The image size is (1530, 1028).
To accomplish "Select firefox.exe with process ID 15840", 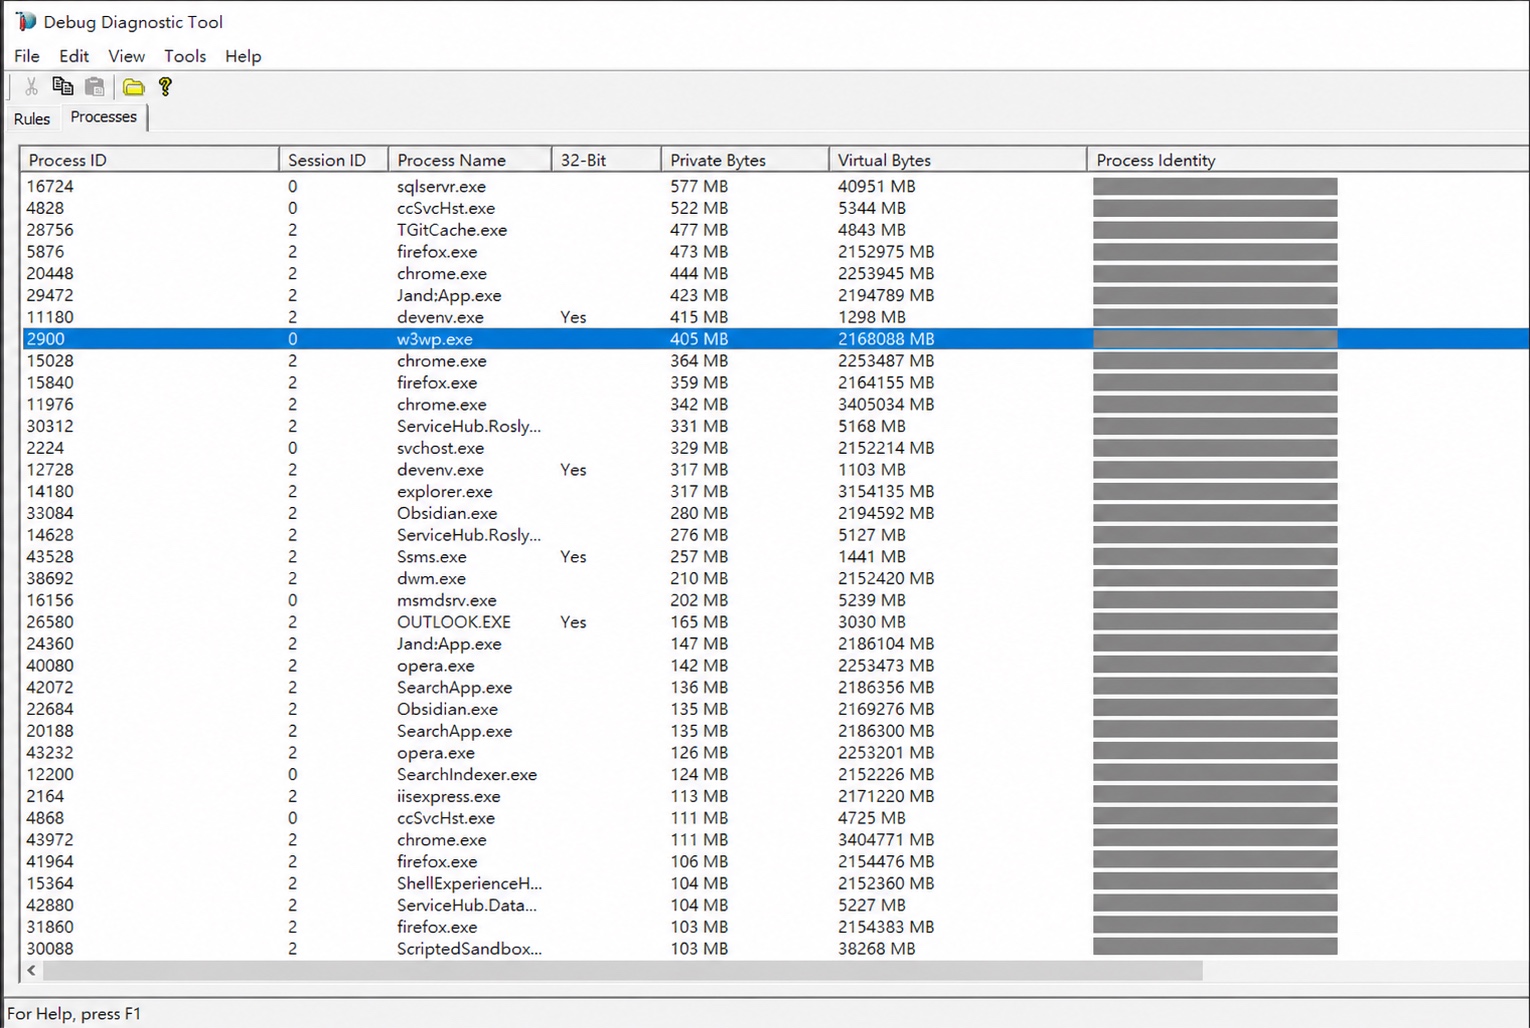I will point(775,382).
